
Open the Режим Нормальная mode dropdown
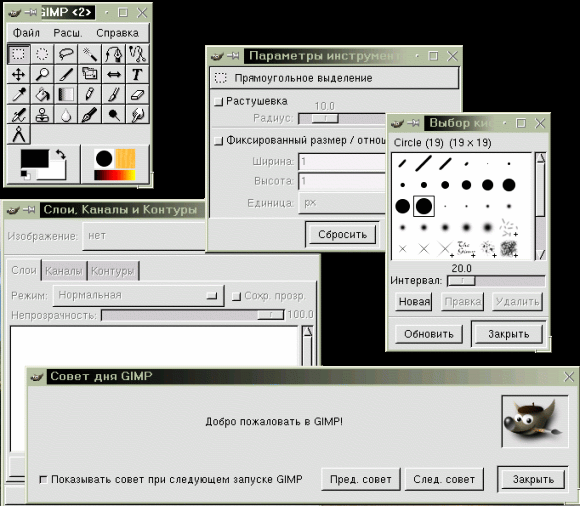[x=138, y=296]
